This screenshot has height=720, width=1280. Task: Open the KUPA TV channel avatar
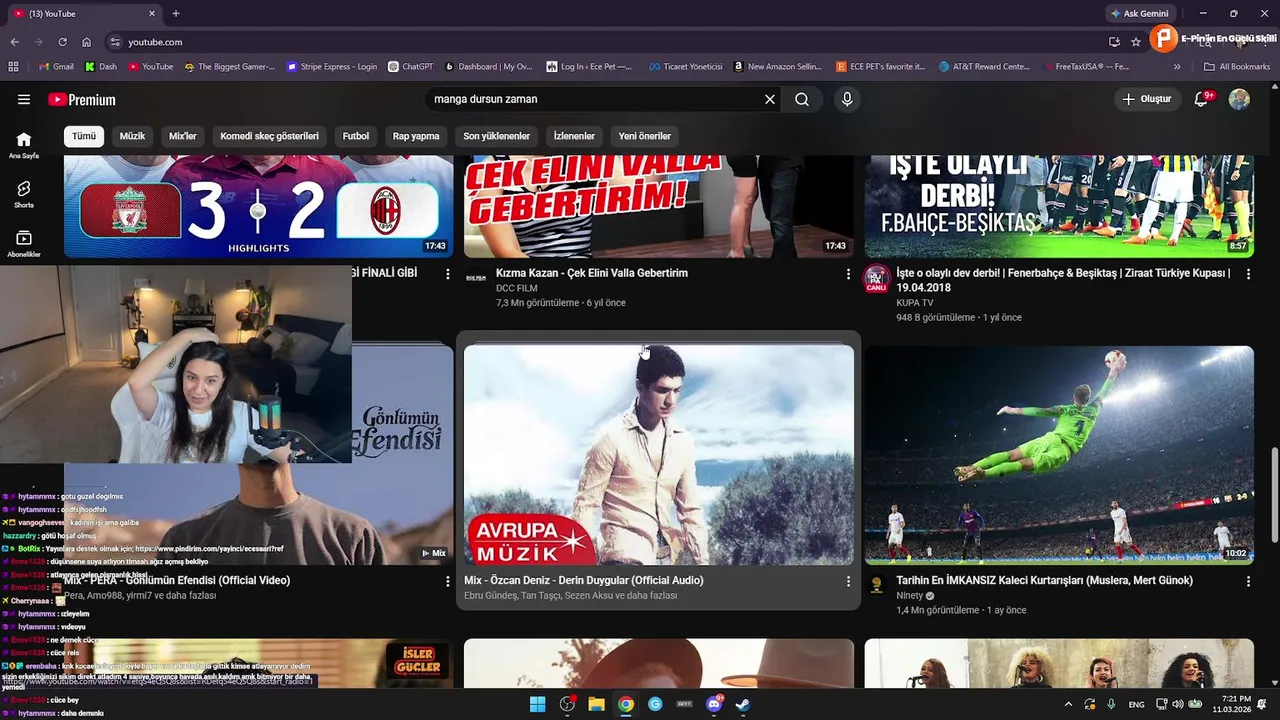877,279
